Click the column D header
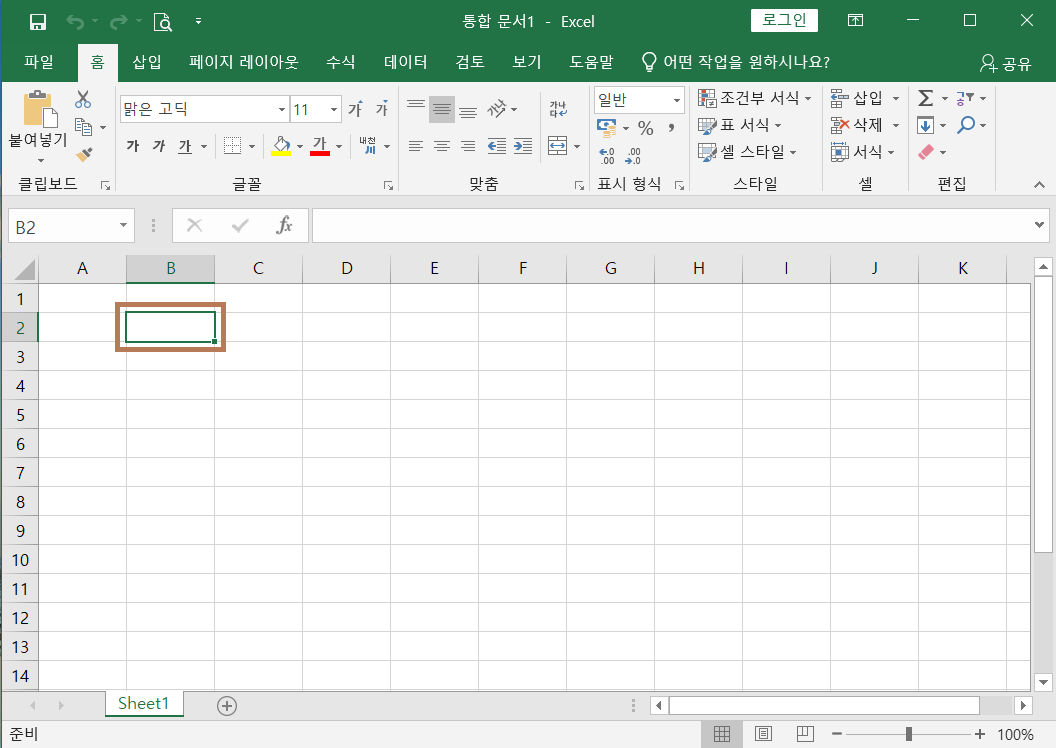The width and height of the screenshot is (1056, 748). (x=346, y=269)
